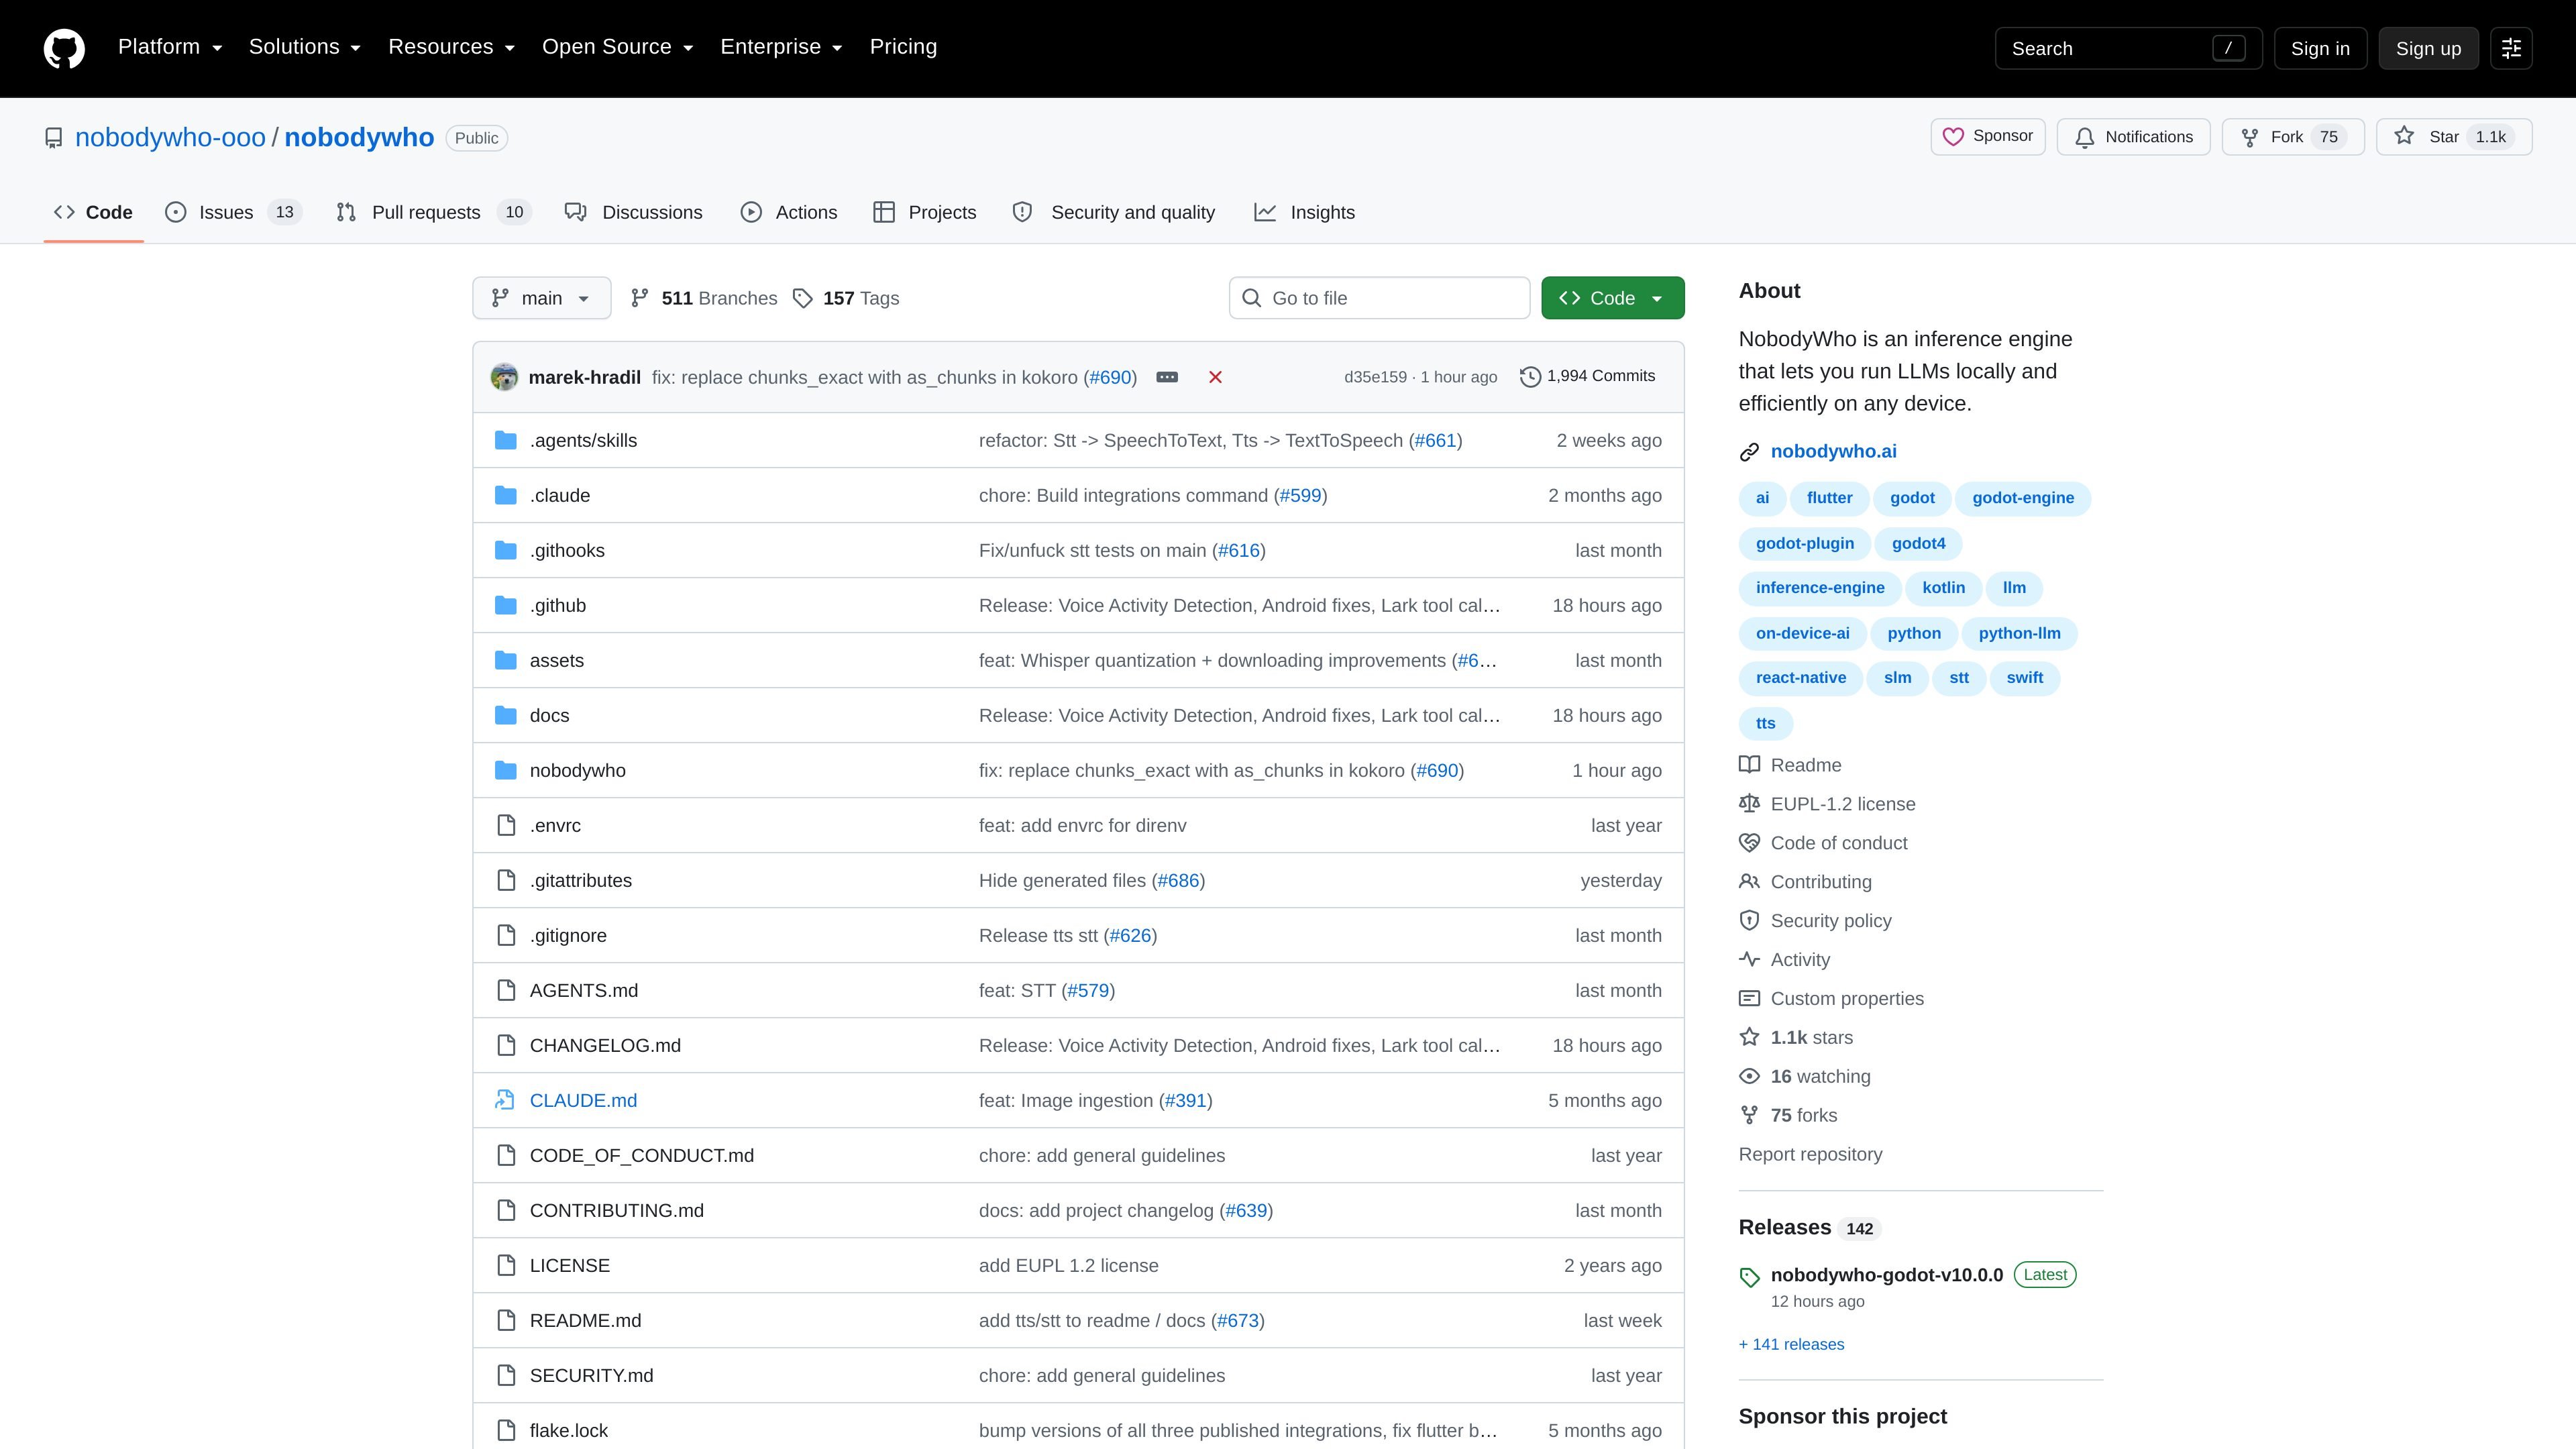Open the Enterprise dropdown menu
Screen dimensions: 2576x1449
pos(782,47)
